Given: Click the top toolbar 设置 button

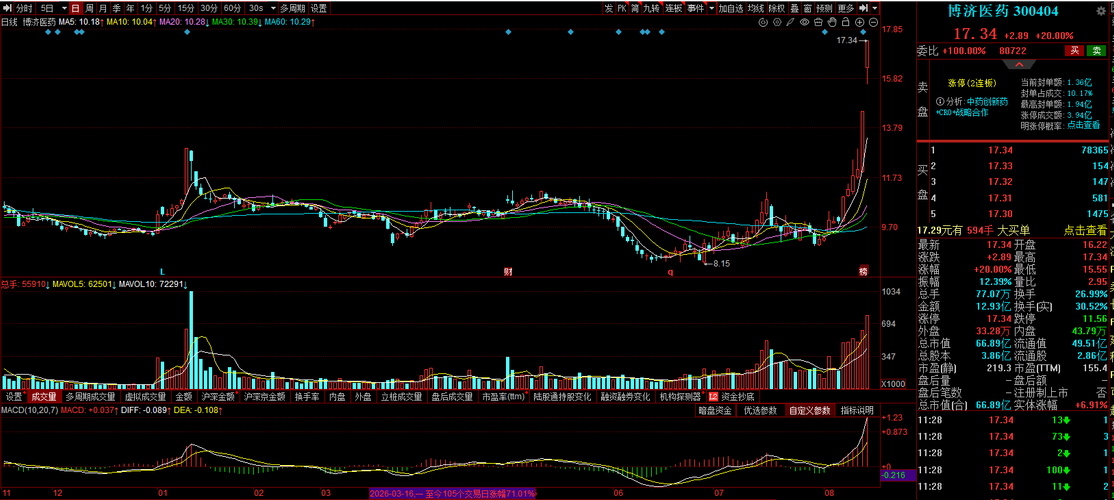Looking at the screenshot, I should (x=319, y=9).
